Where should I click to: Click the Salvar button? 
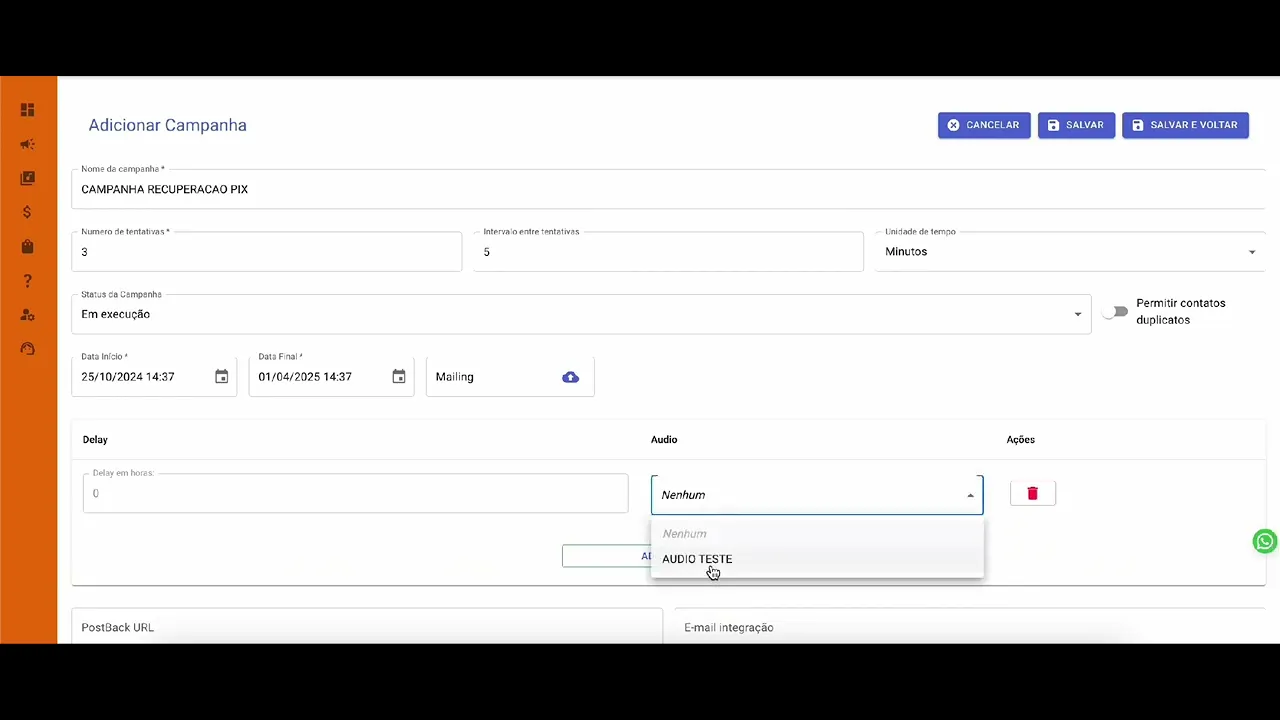(x=1076, y=125)
